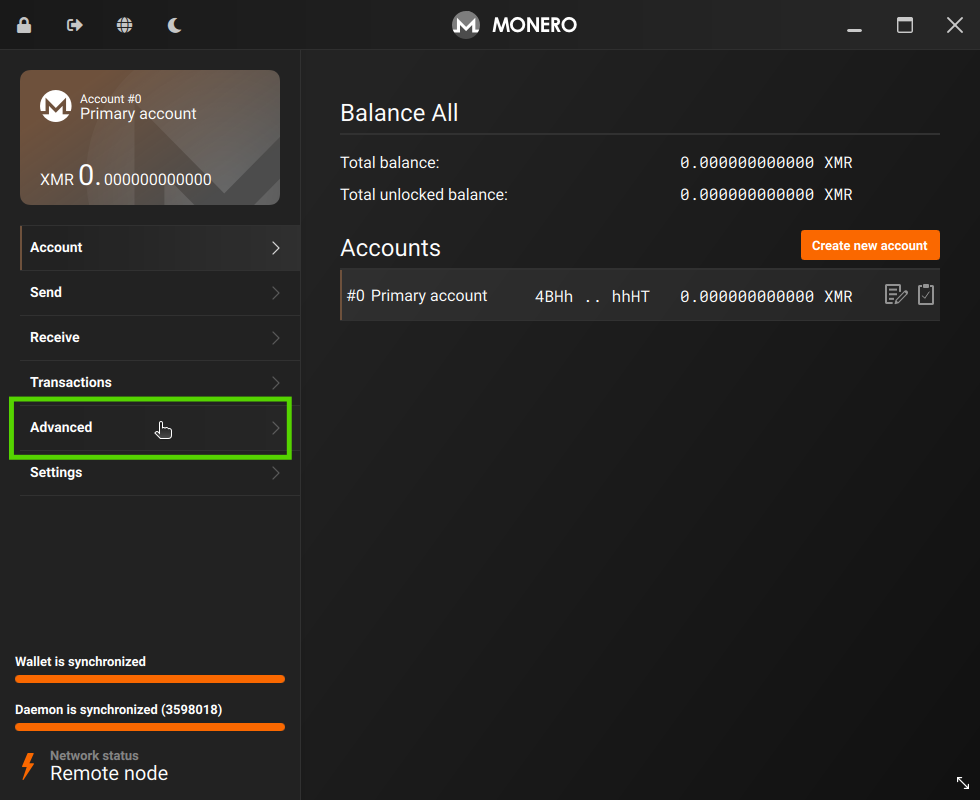Screen dimensions: 980x800
Task: Click the Daemon synchronized progress bar
Action: 149,727
